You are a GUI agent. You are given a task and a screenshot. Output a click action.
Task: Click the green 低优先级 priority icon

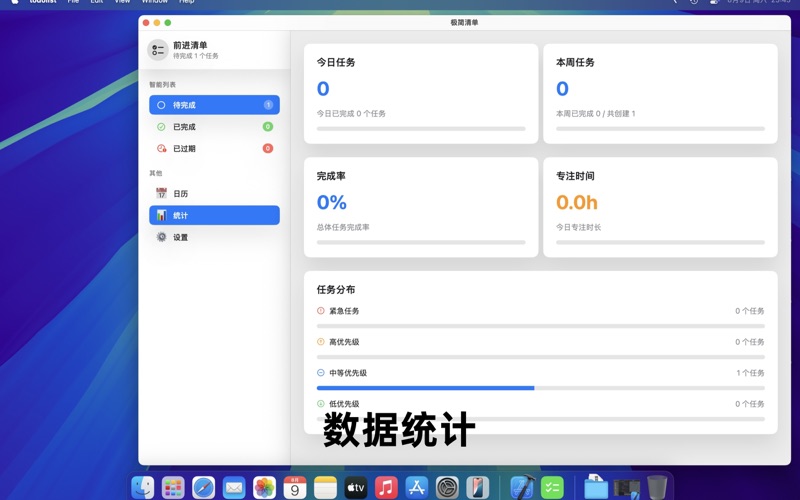(x=320, y=404)
